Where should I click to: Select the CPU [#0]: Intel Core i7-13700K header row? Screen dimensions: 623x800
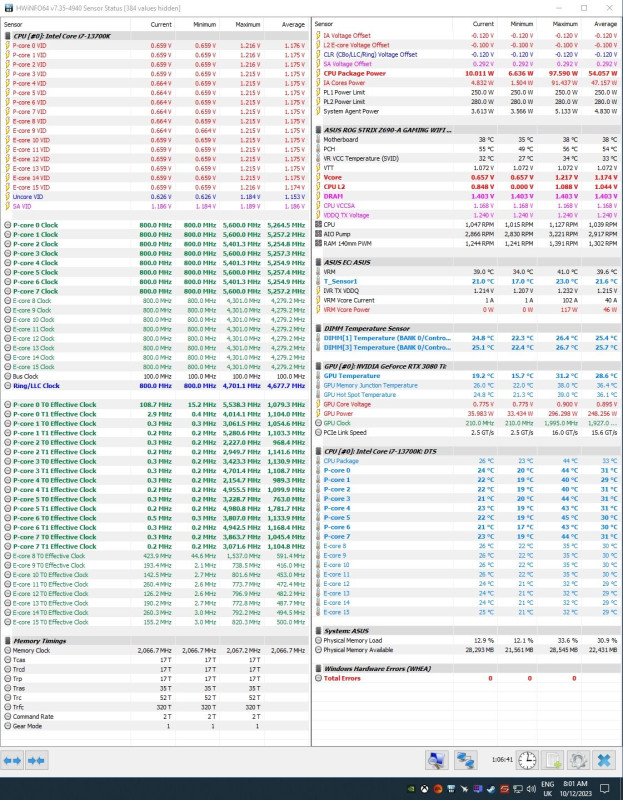pyautogui.click(x=155, y=36)
